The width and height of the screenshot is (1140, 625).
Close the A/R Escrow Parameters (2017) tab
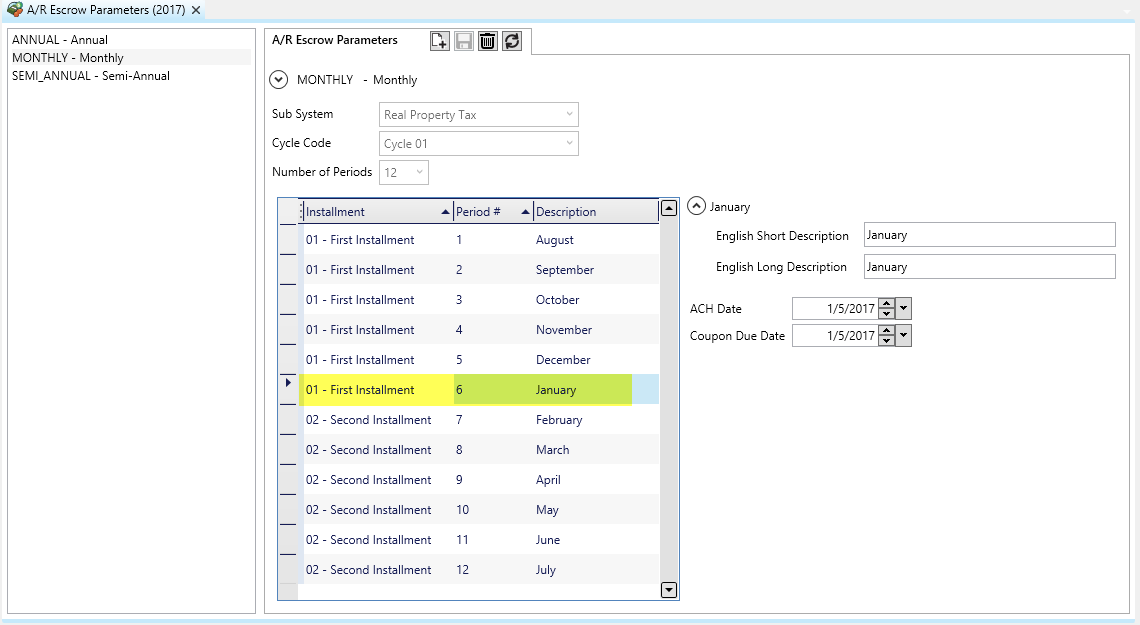pyautogui.click(x=197, y=10)
